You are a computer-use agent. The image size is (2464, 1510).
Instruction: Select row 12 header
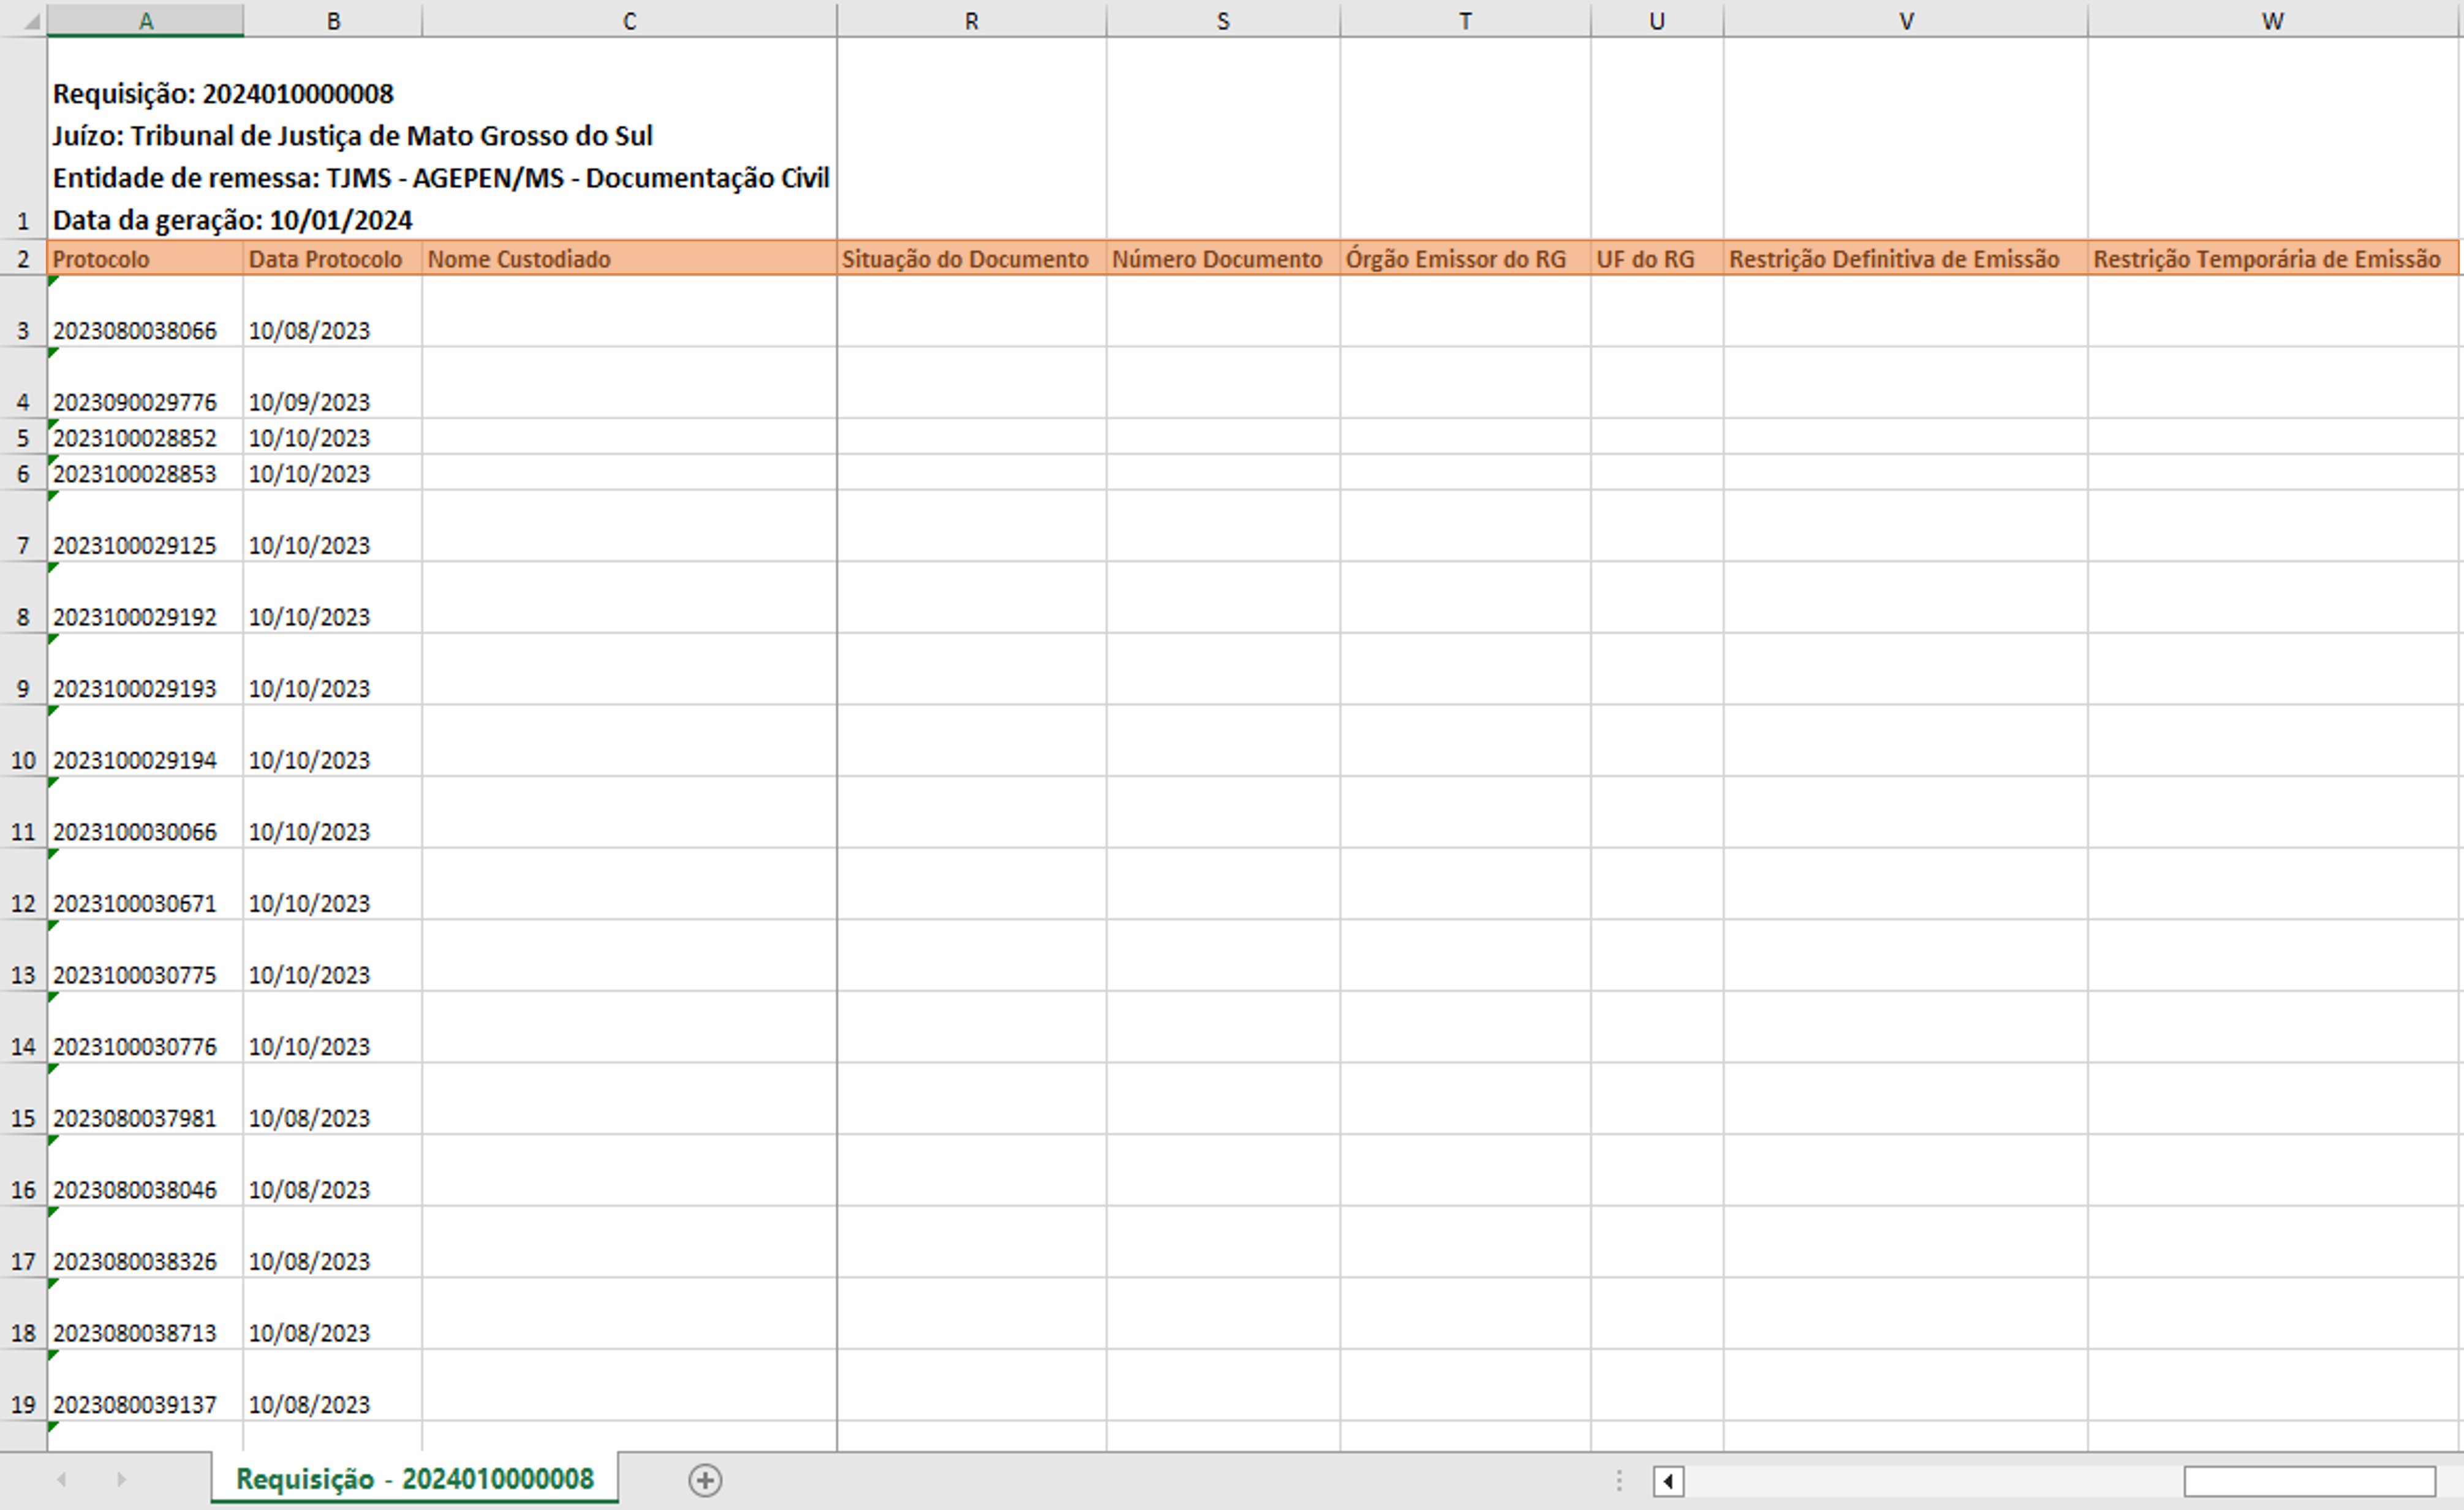click(x=23, y=885)
